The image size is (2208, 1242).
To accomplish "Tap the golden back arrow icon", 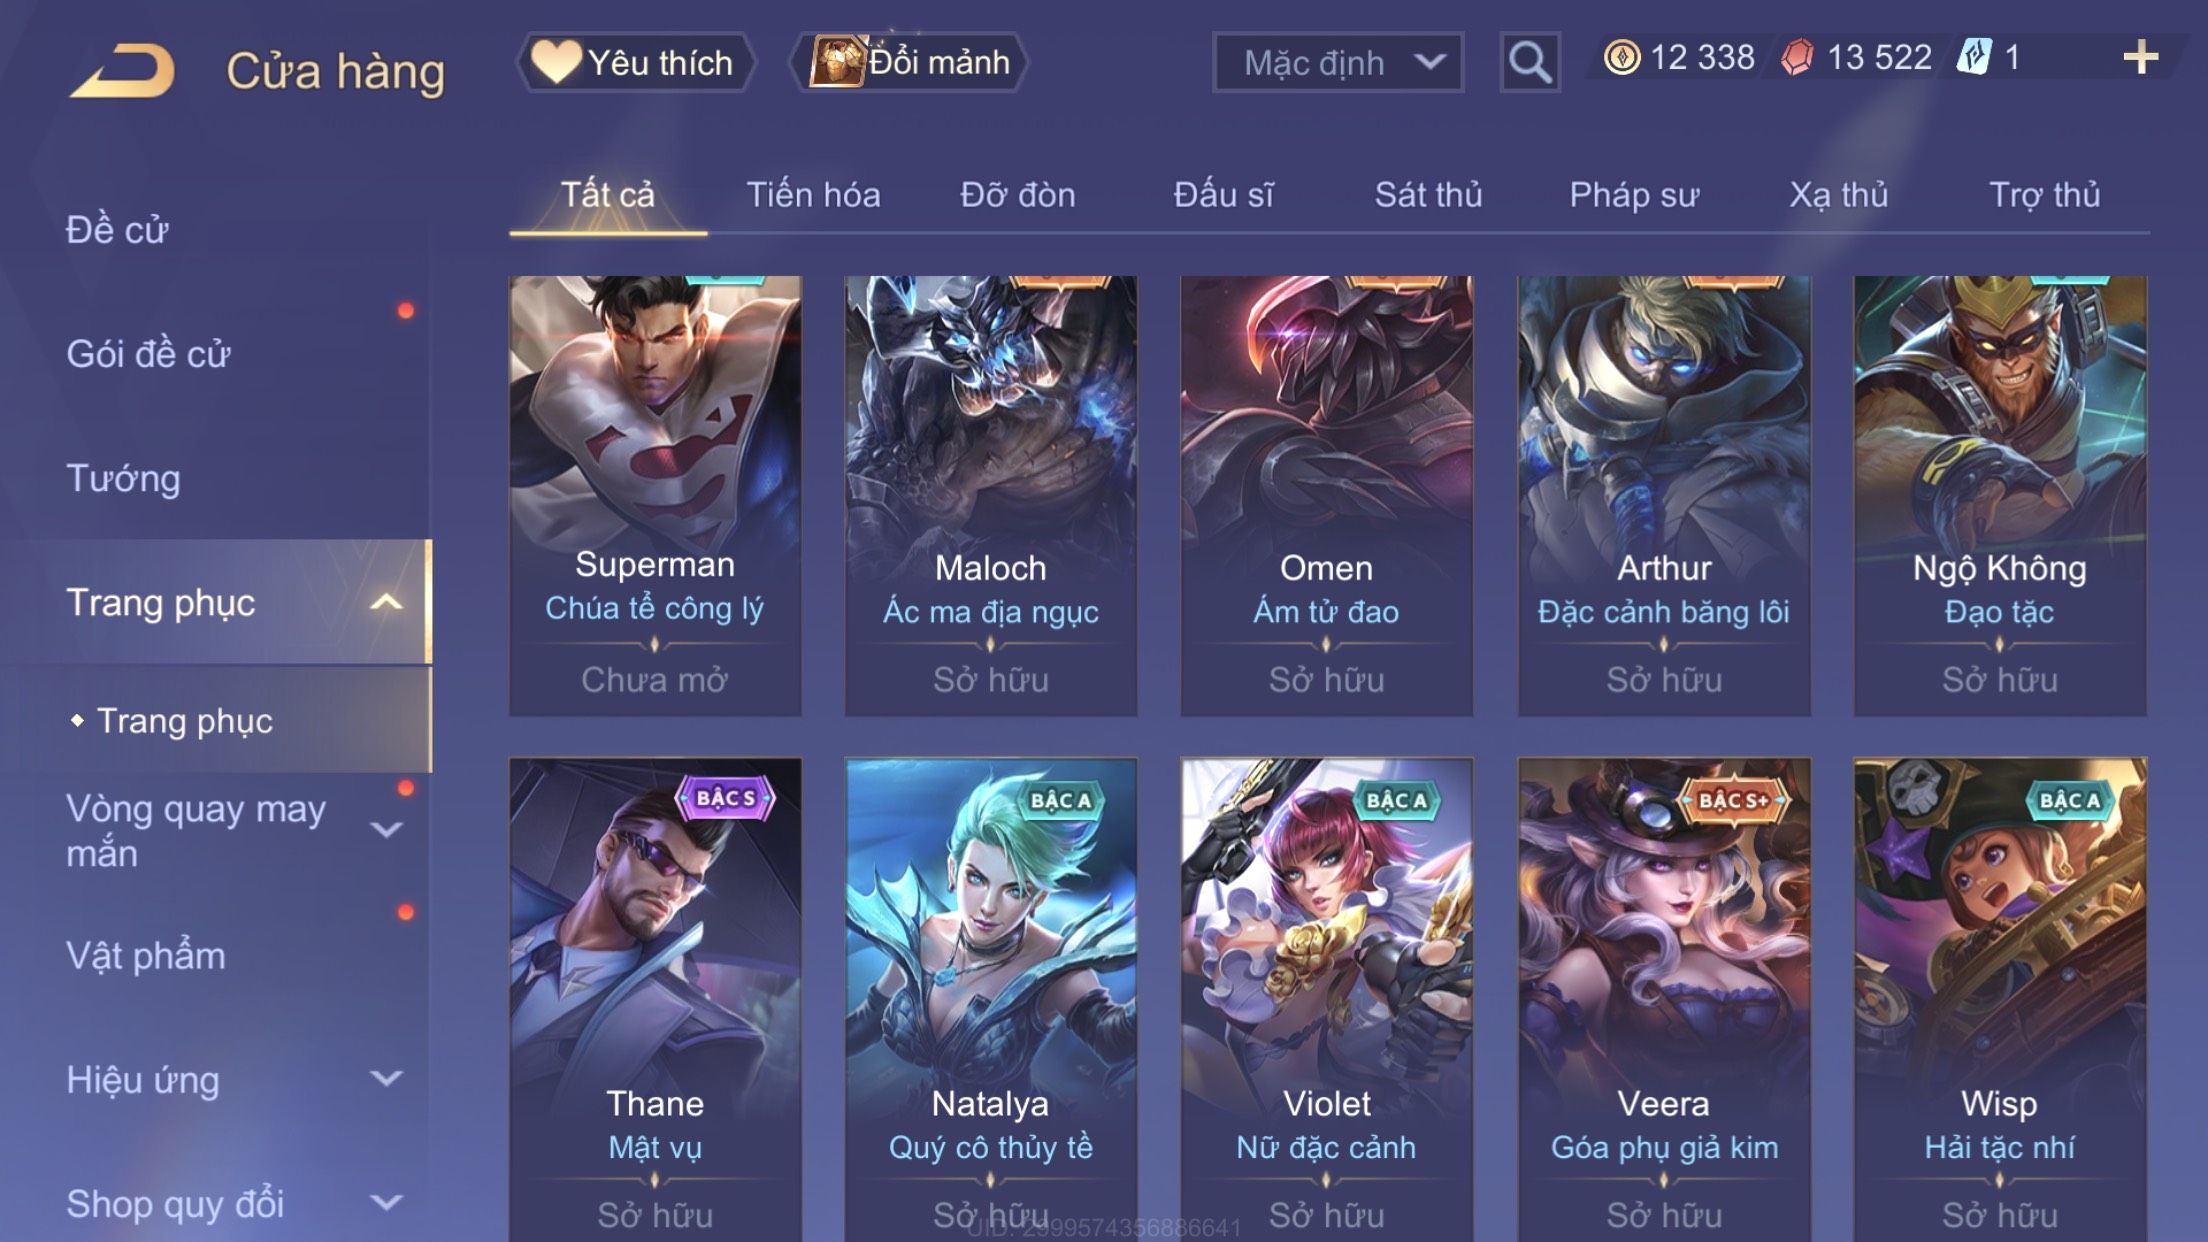I will point(123,70).
